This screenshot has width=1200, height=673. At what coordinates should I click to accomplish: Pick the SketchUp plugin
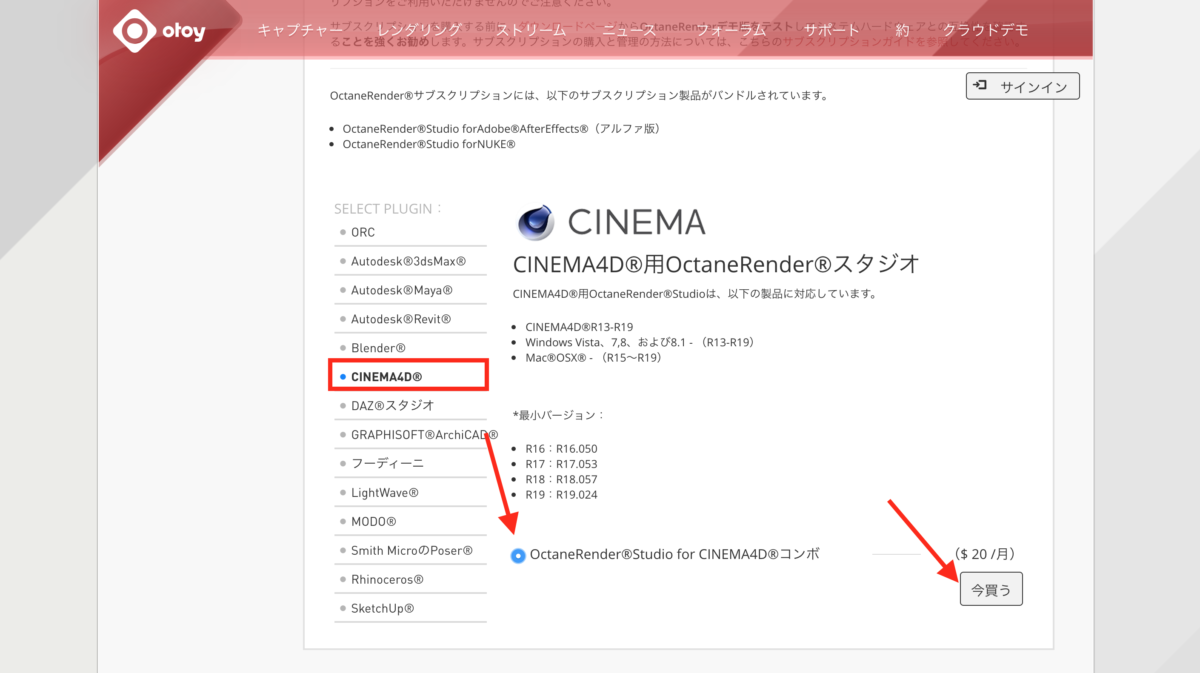(382, 609)
